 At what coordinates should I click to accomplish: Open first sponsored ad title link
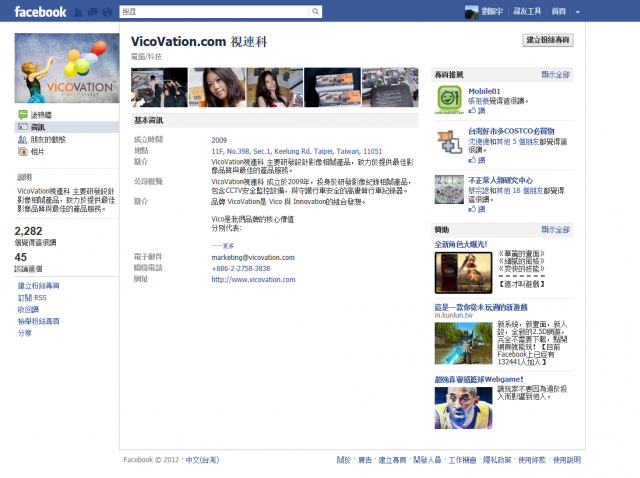[461, 245]
